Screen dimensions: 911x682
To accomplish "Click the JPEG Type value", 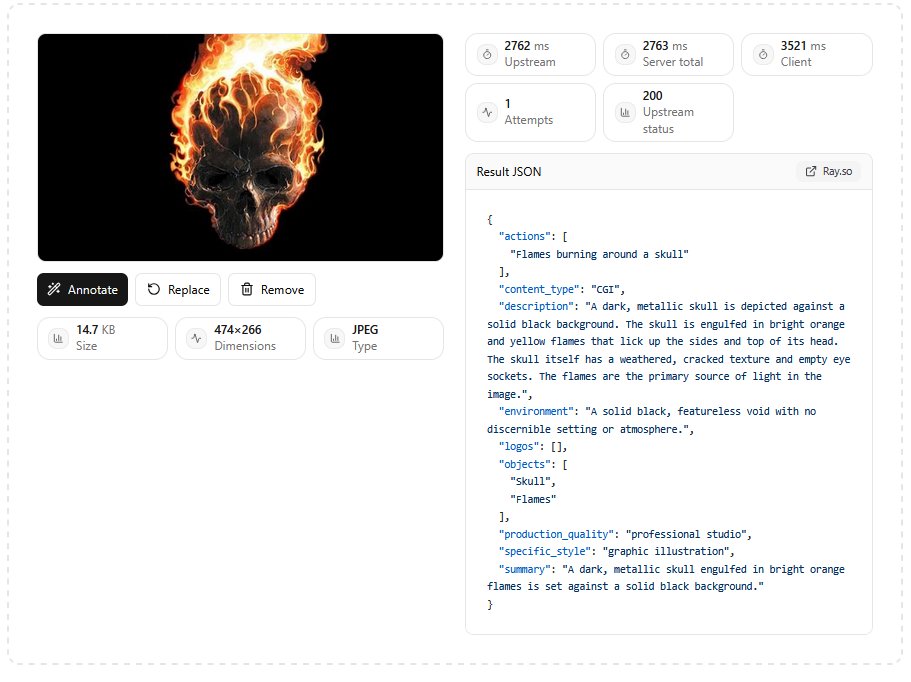I will pyautogui.click(x=365, y=330).
